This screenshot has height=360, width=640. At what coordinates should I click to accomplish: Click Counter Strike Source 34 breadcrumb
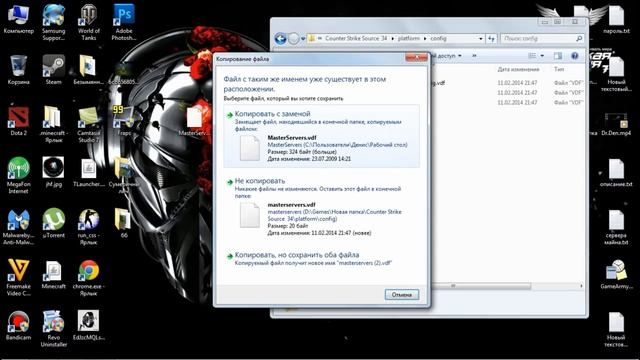tap(356, 38)
